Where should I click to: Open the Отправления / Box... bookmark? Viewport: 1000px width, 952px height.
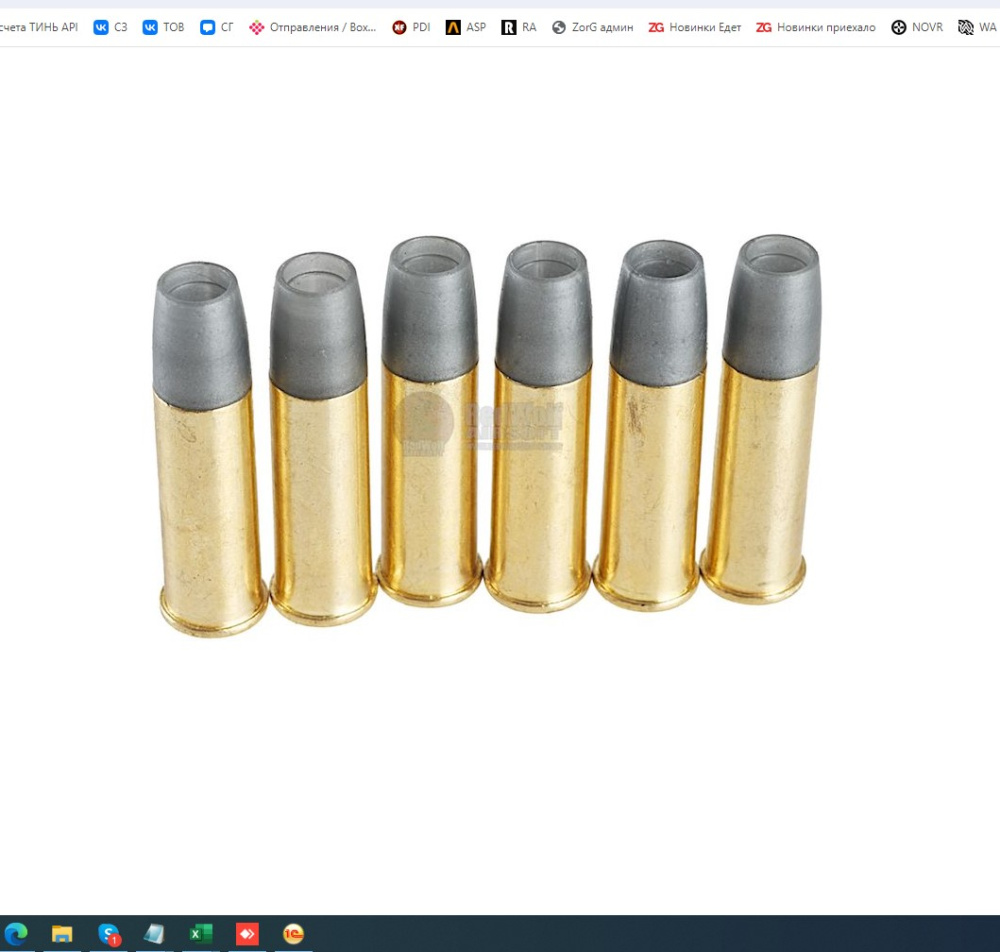pyautogui.click(x=312, y=27)
